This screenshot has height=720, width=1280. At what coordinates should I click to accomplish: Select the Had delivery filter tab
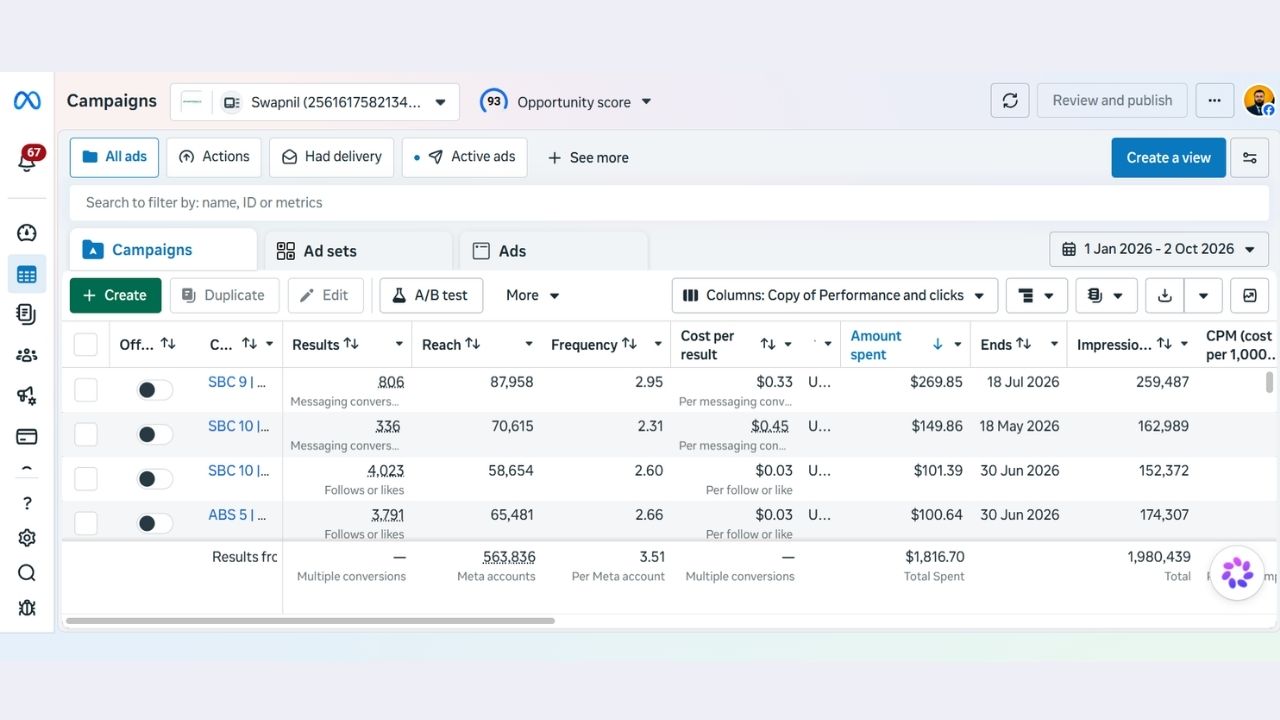pyautogui.click(x=331, y=157)
